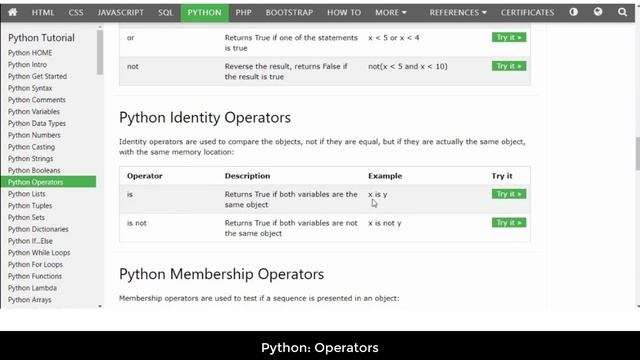Image resolution: width=640 pixels, height=360 pixels.
Task: Open Python Booleans link
Action: point(34,170)
